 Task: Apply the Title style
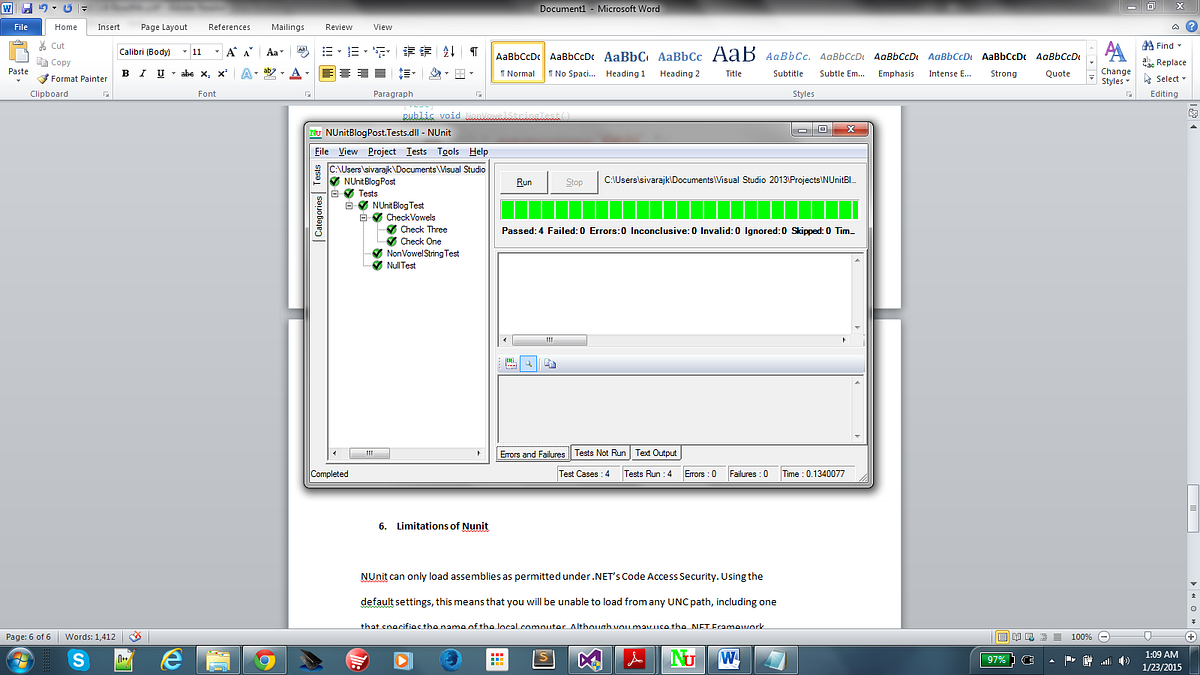click(x=733, y=63)
